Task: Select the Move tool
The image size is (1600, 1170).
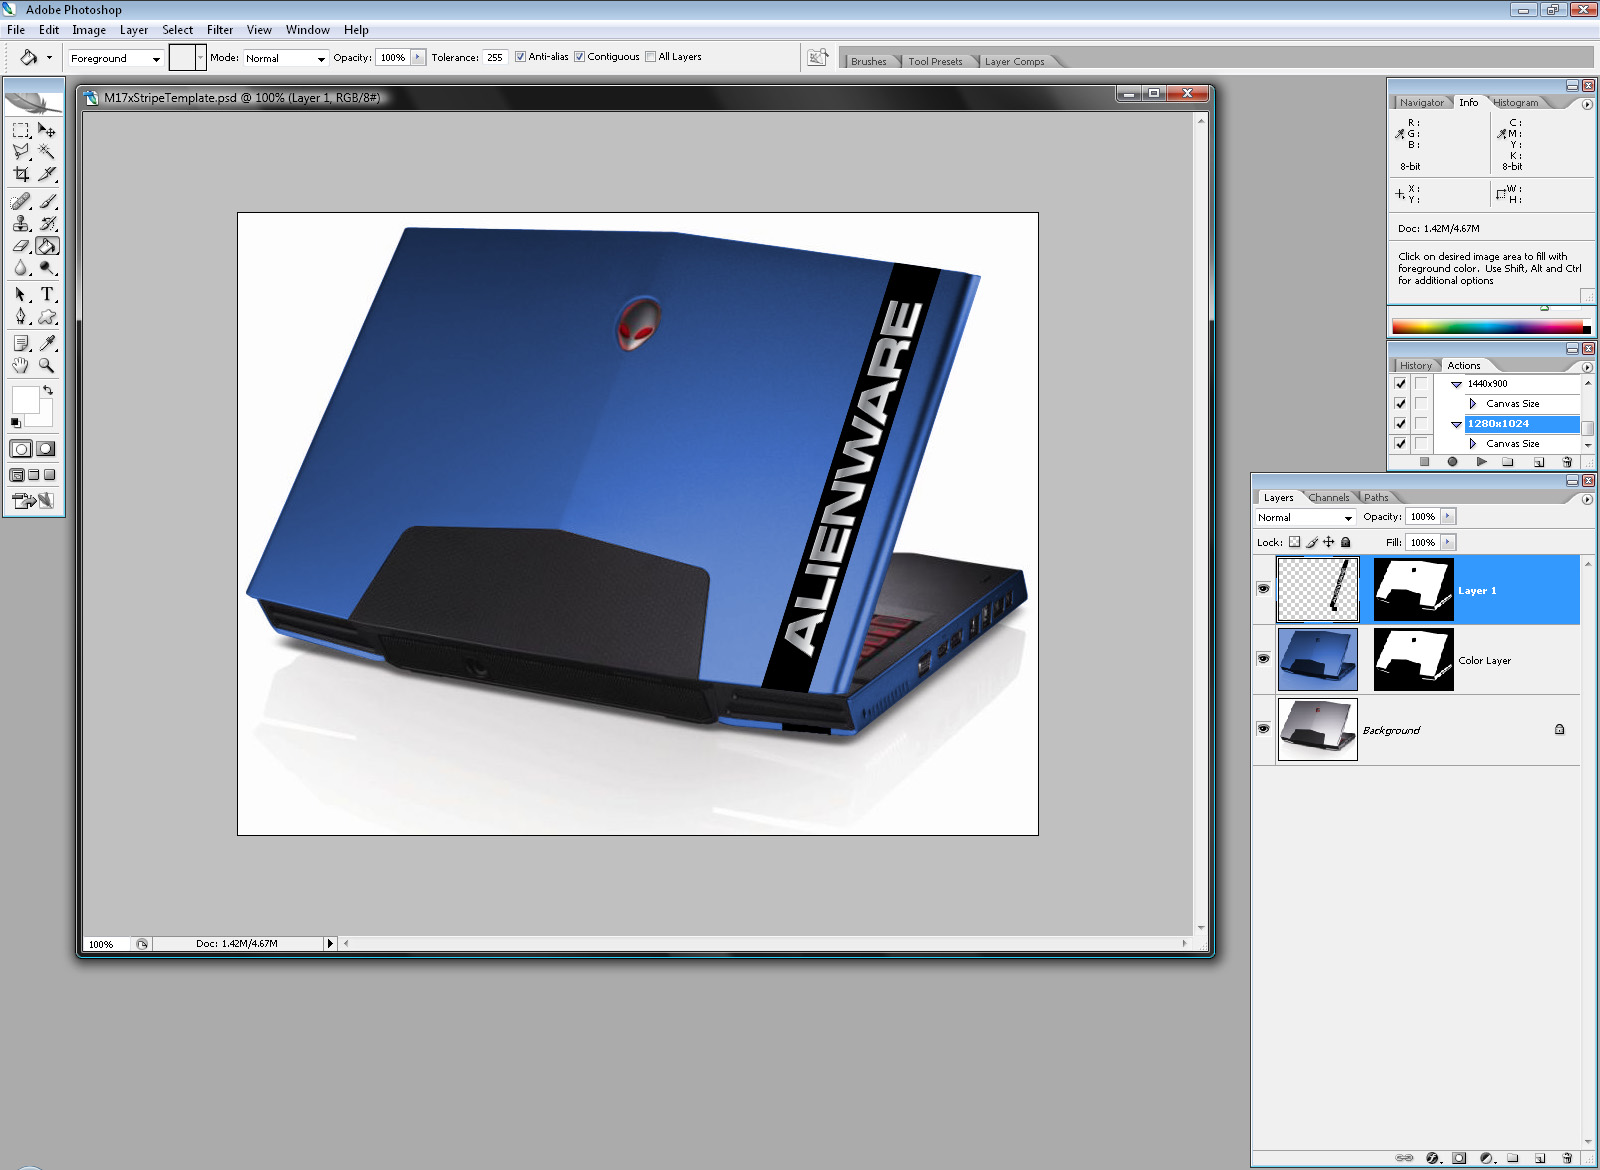Action: click(x=47, y=130)
